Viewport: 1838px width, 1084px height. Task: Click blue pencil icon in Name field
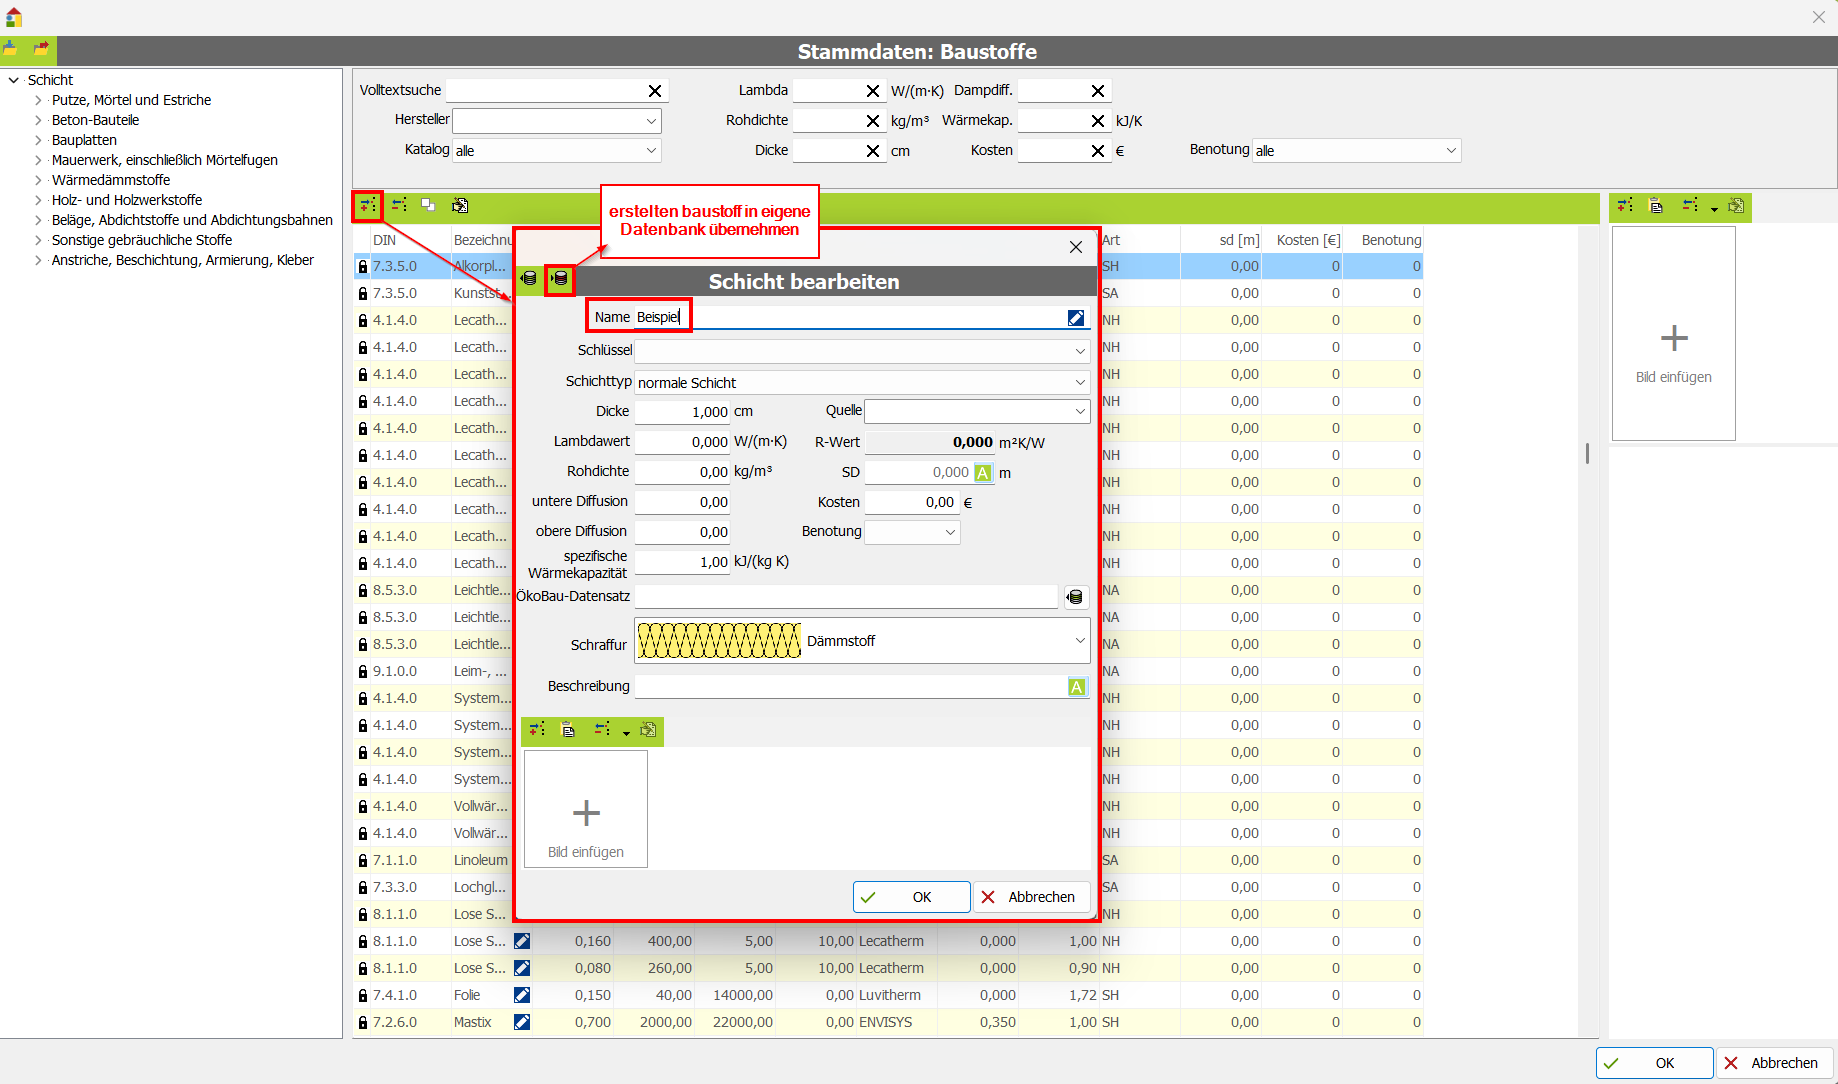click(x=1075, y=318)
